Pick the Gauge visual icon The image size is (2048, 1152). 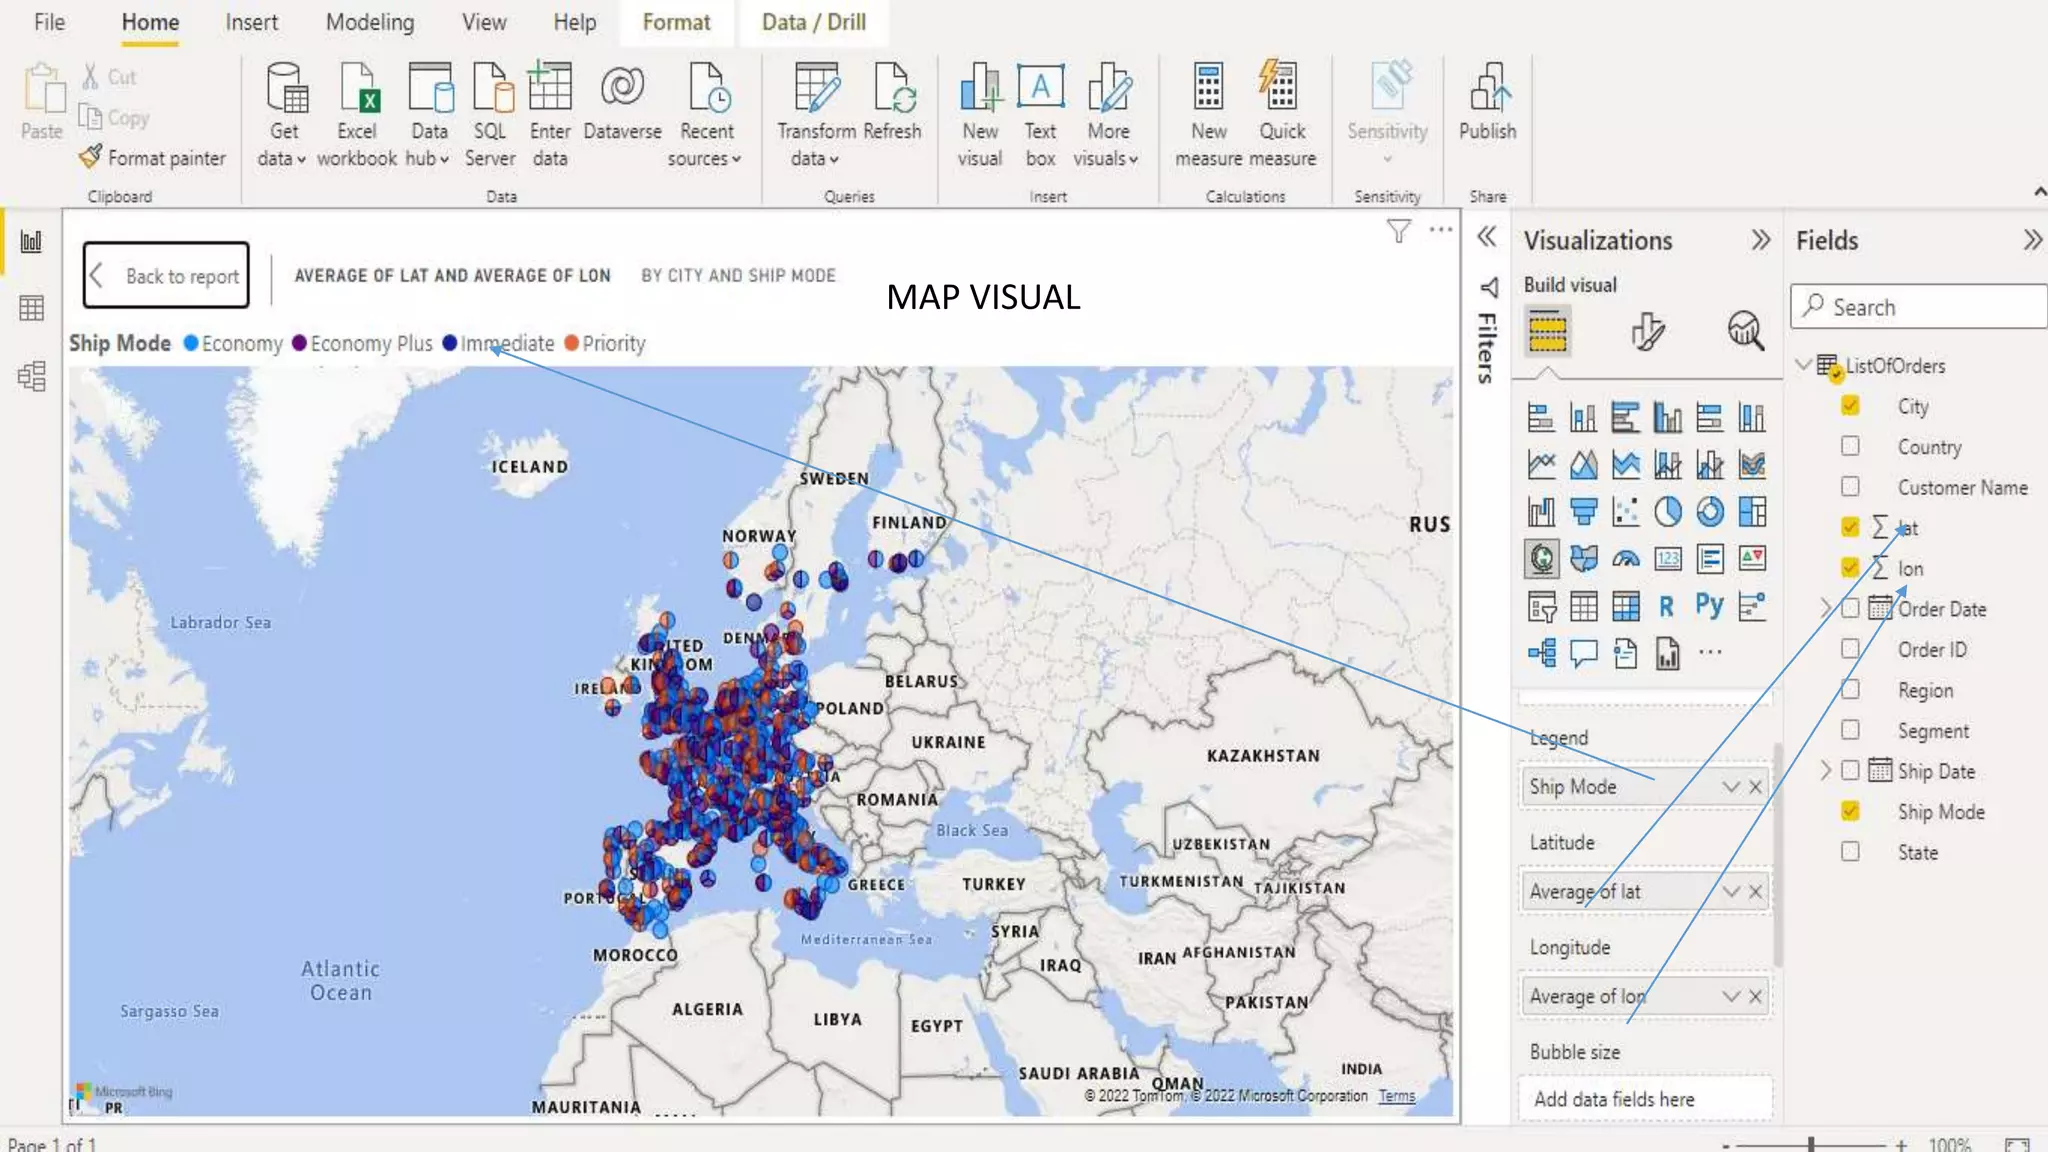(x=1625, y=558)
